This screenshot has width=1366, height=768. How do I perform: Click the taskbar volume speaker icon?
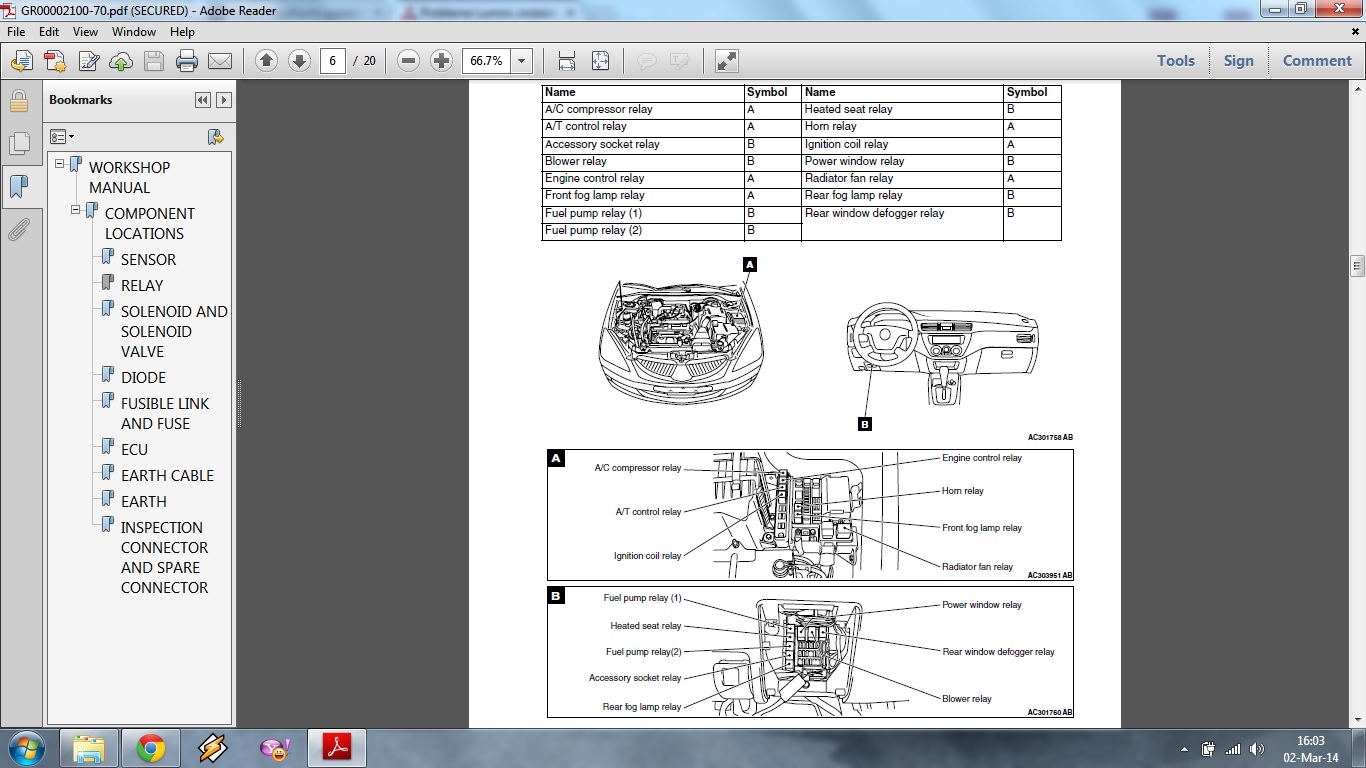point(1257,749)
